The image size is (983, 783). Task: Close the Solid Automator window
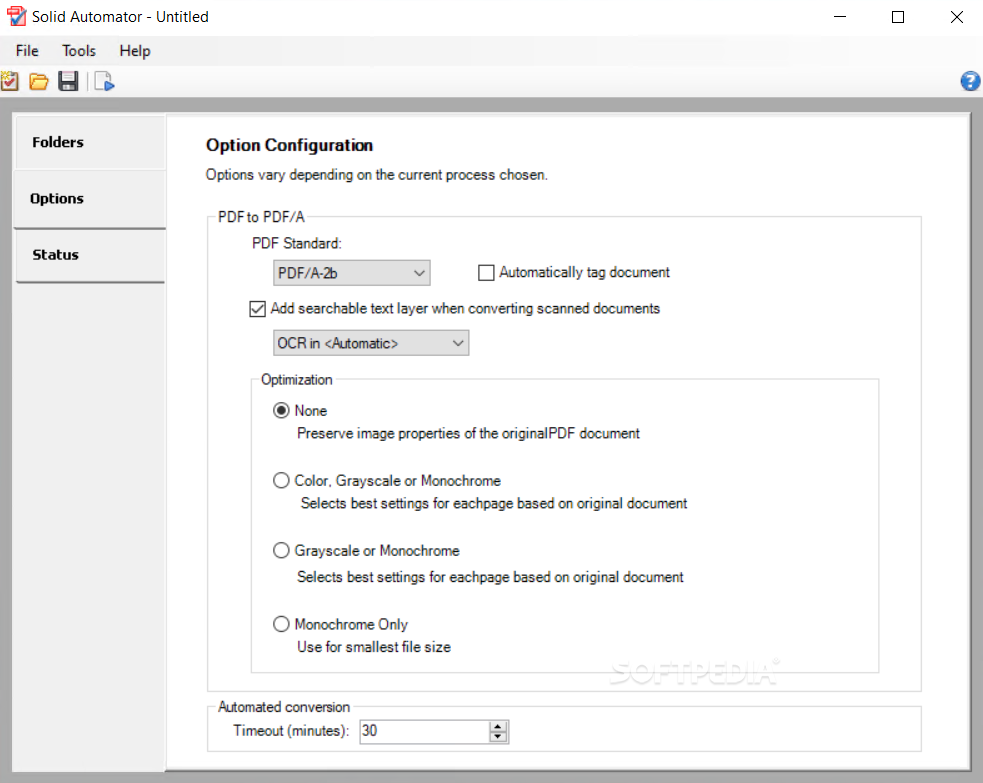(x=956, y=17)
